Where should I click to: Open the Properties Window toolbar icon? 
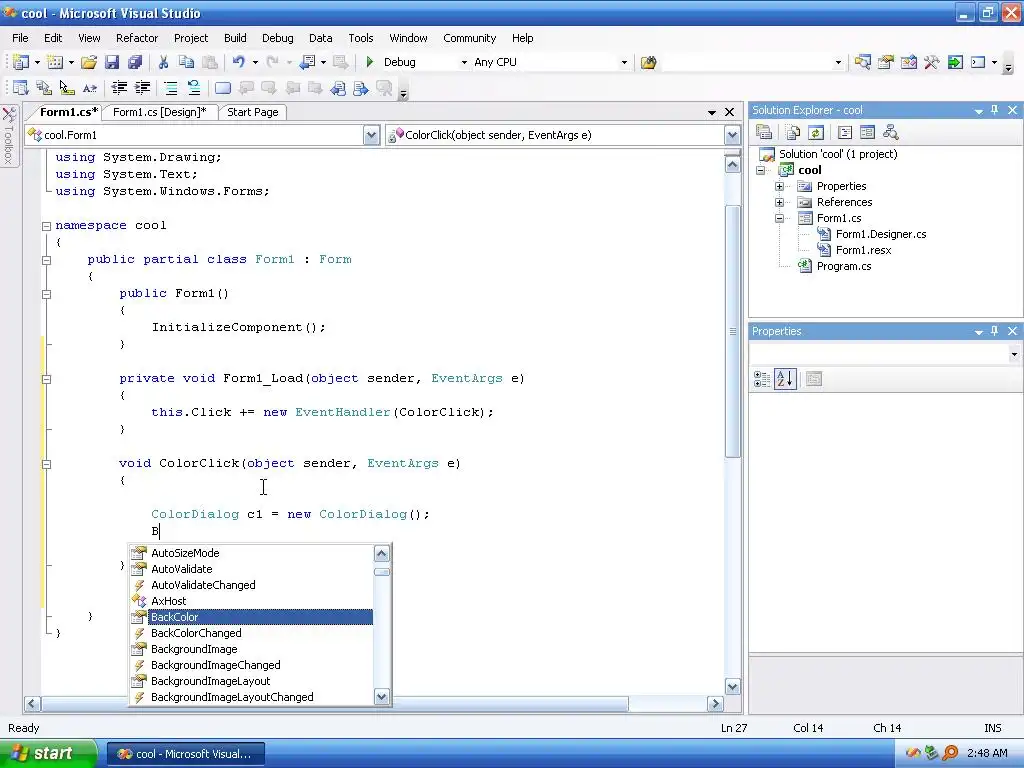(886, 62)
